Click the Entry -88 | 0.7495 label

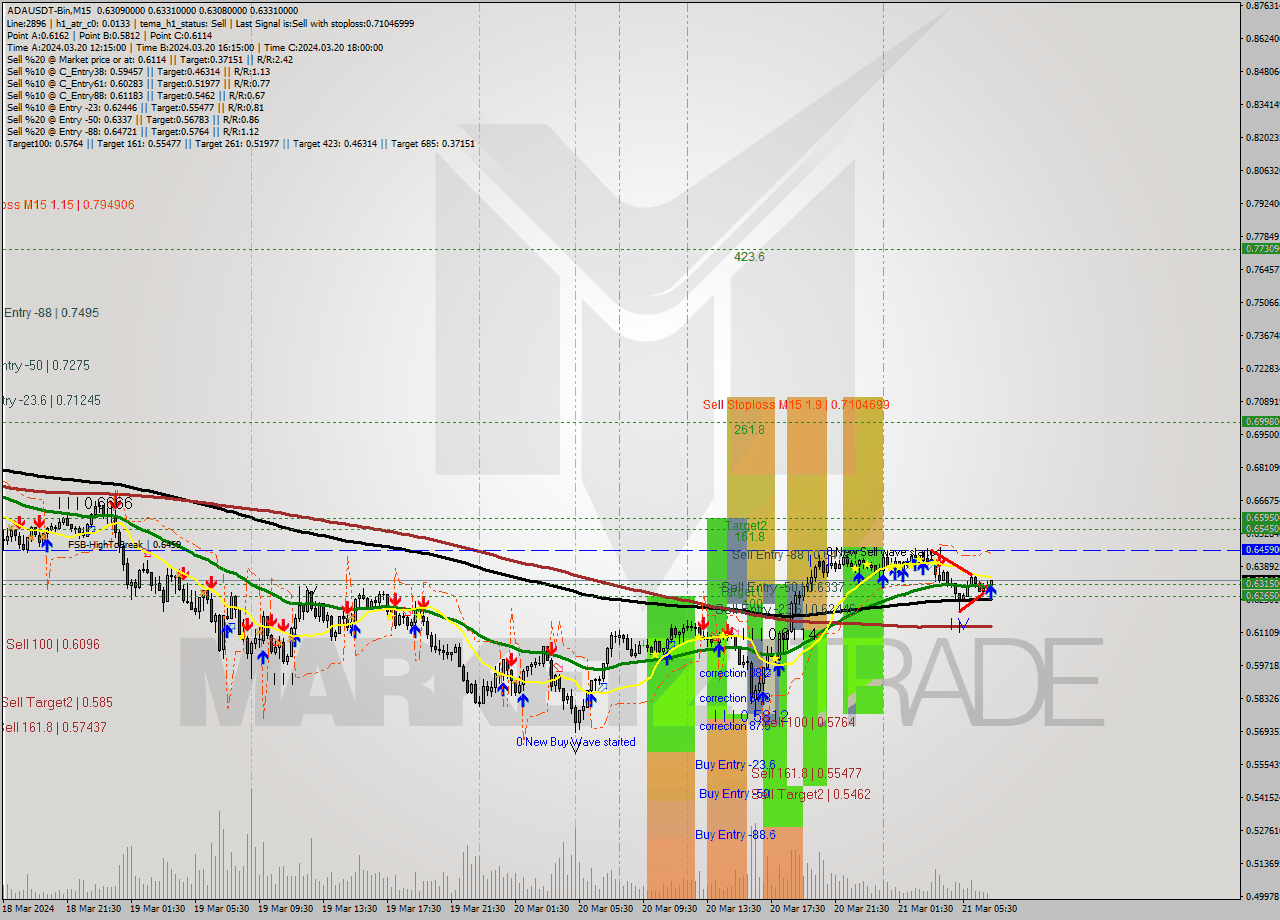(50, 313)
